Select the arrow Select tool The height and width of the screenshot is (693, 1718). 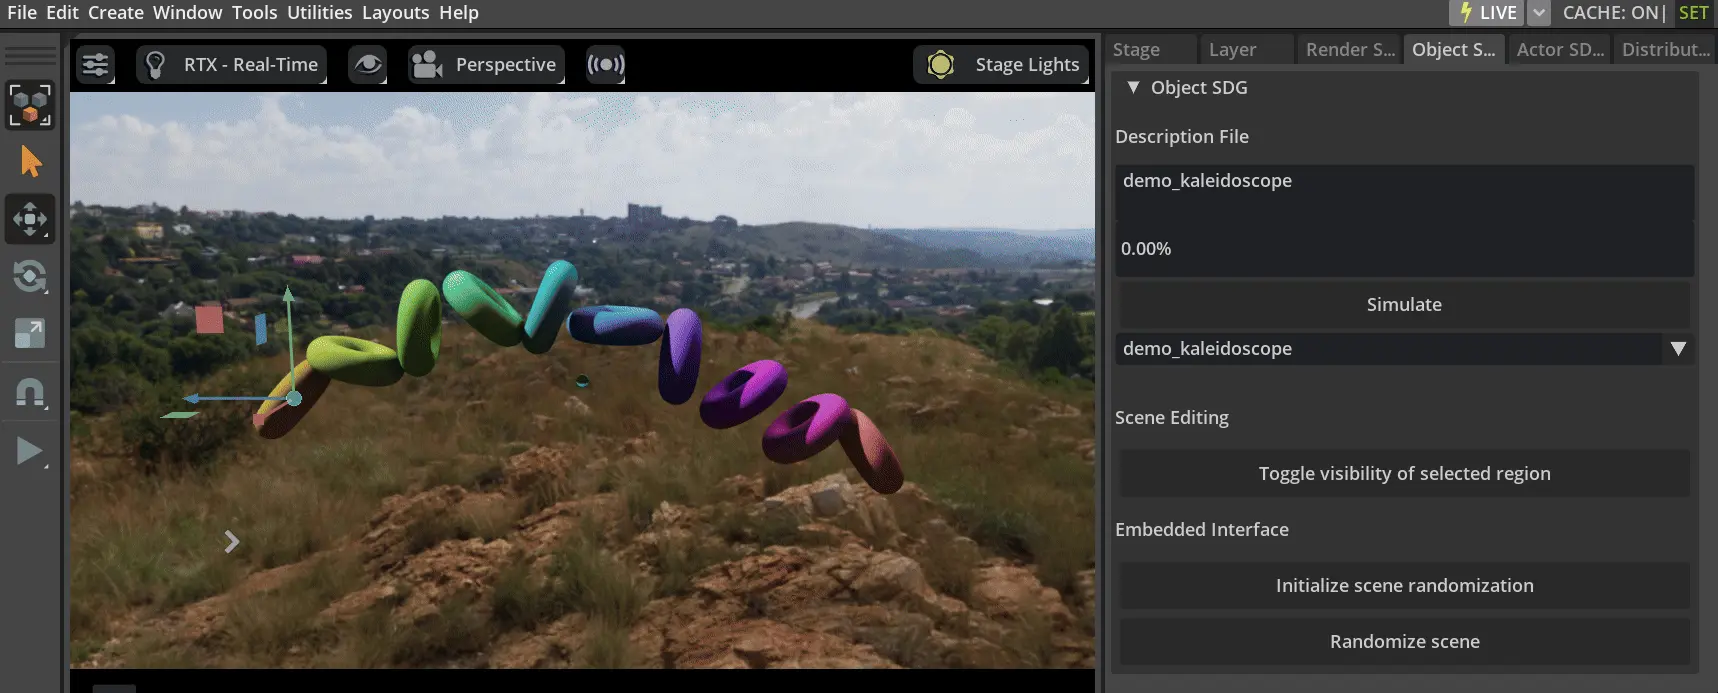30,161
